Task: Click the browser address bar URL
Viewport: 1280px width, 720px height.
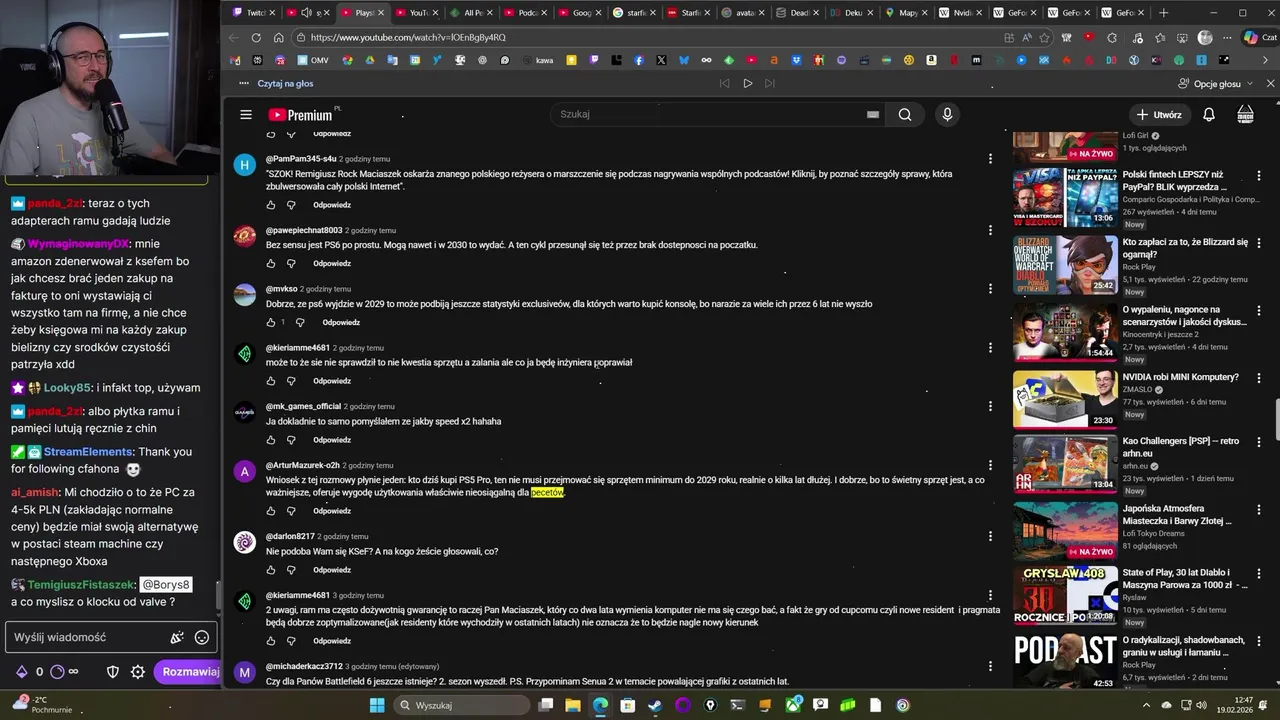Action: tap(408, 38)
